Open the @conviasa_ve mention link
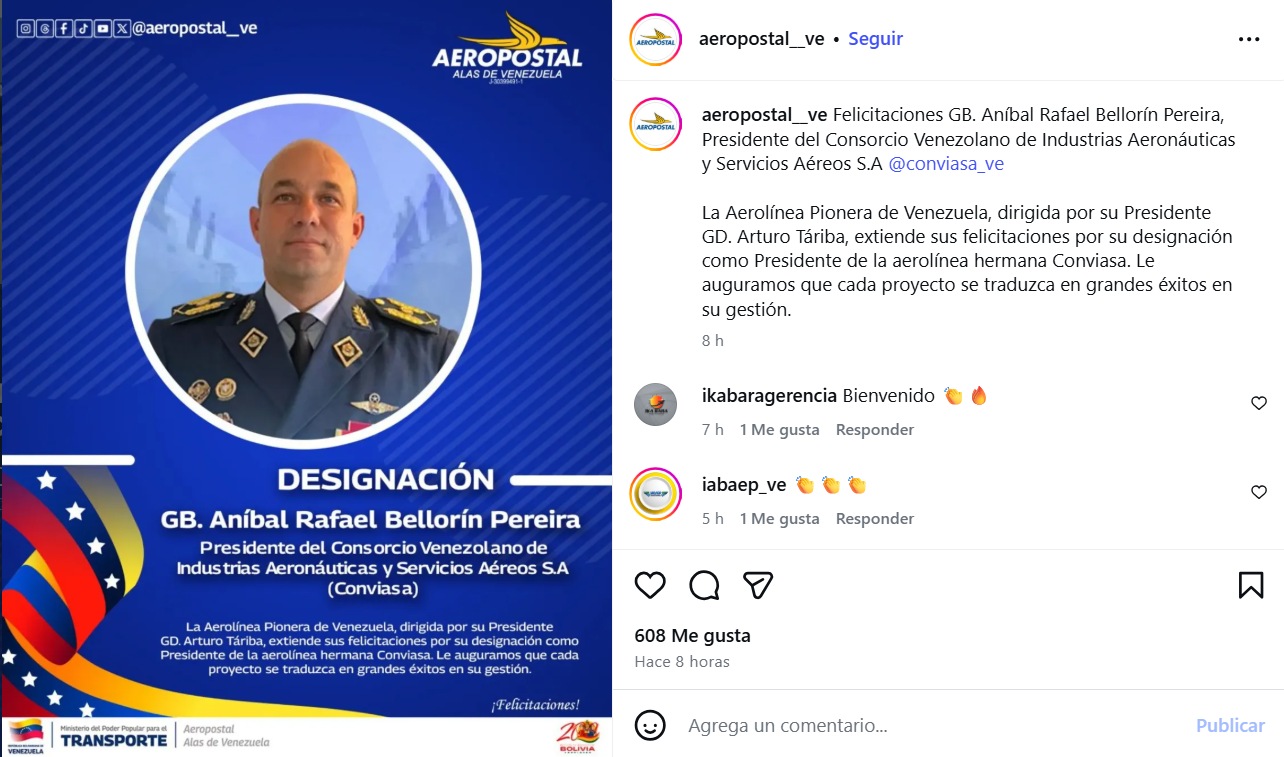Screen dimensions: 1284x757 (x=946, y=164)
